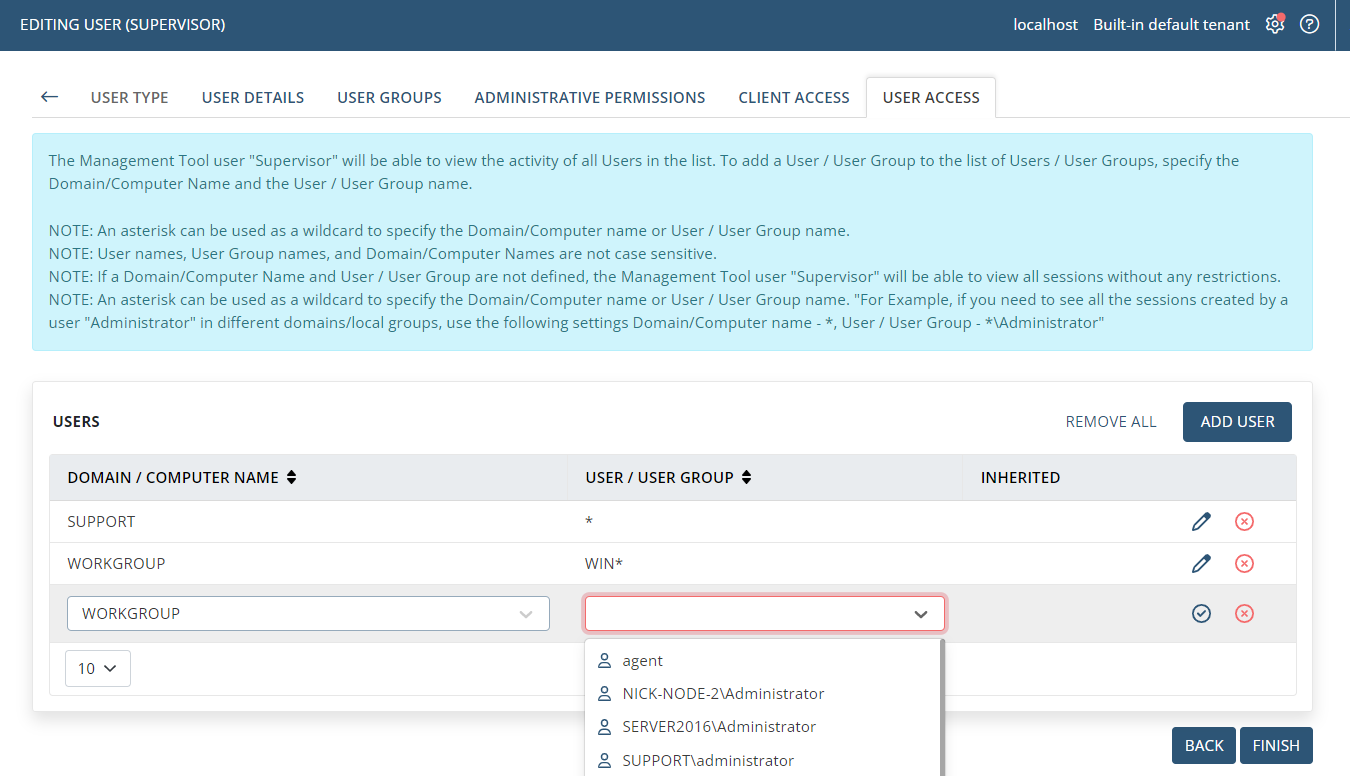Select SERVER2016\Administrator from the list
The image size is (1350, 776).
coord(719,727)
